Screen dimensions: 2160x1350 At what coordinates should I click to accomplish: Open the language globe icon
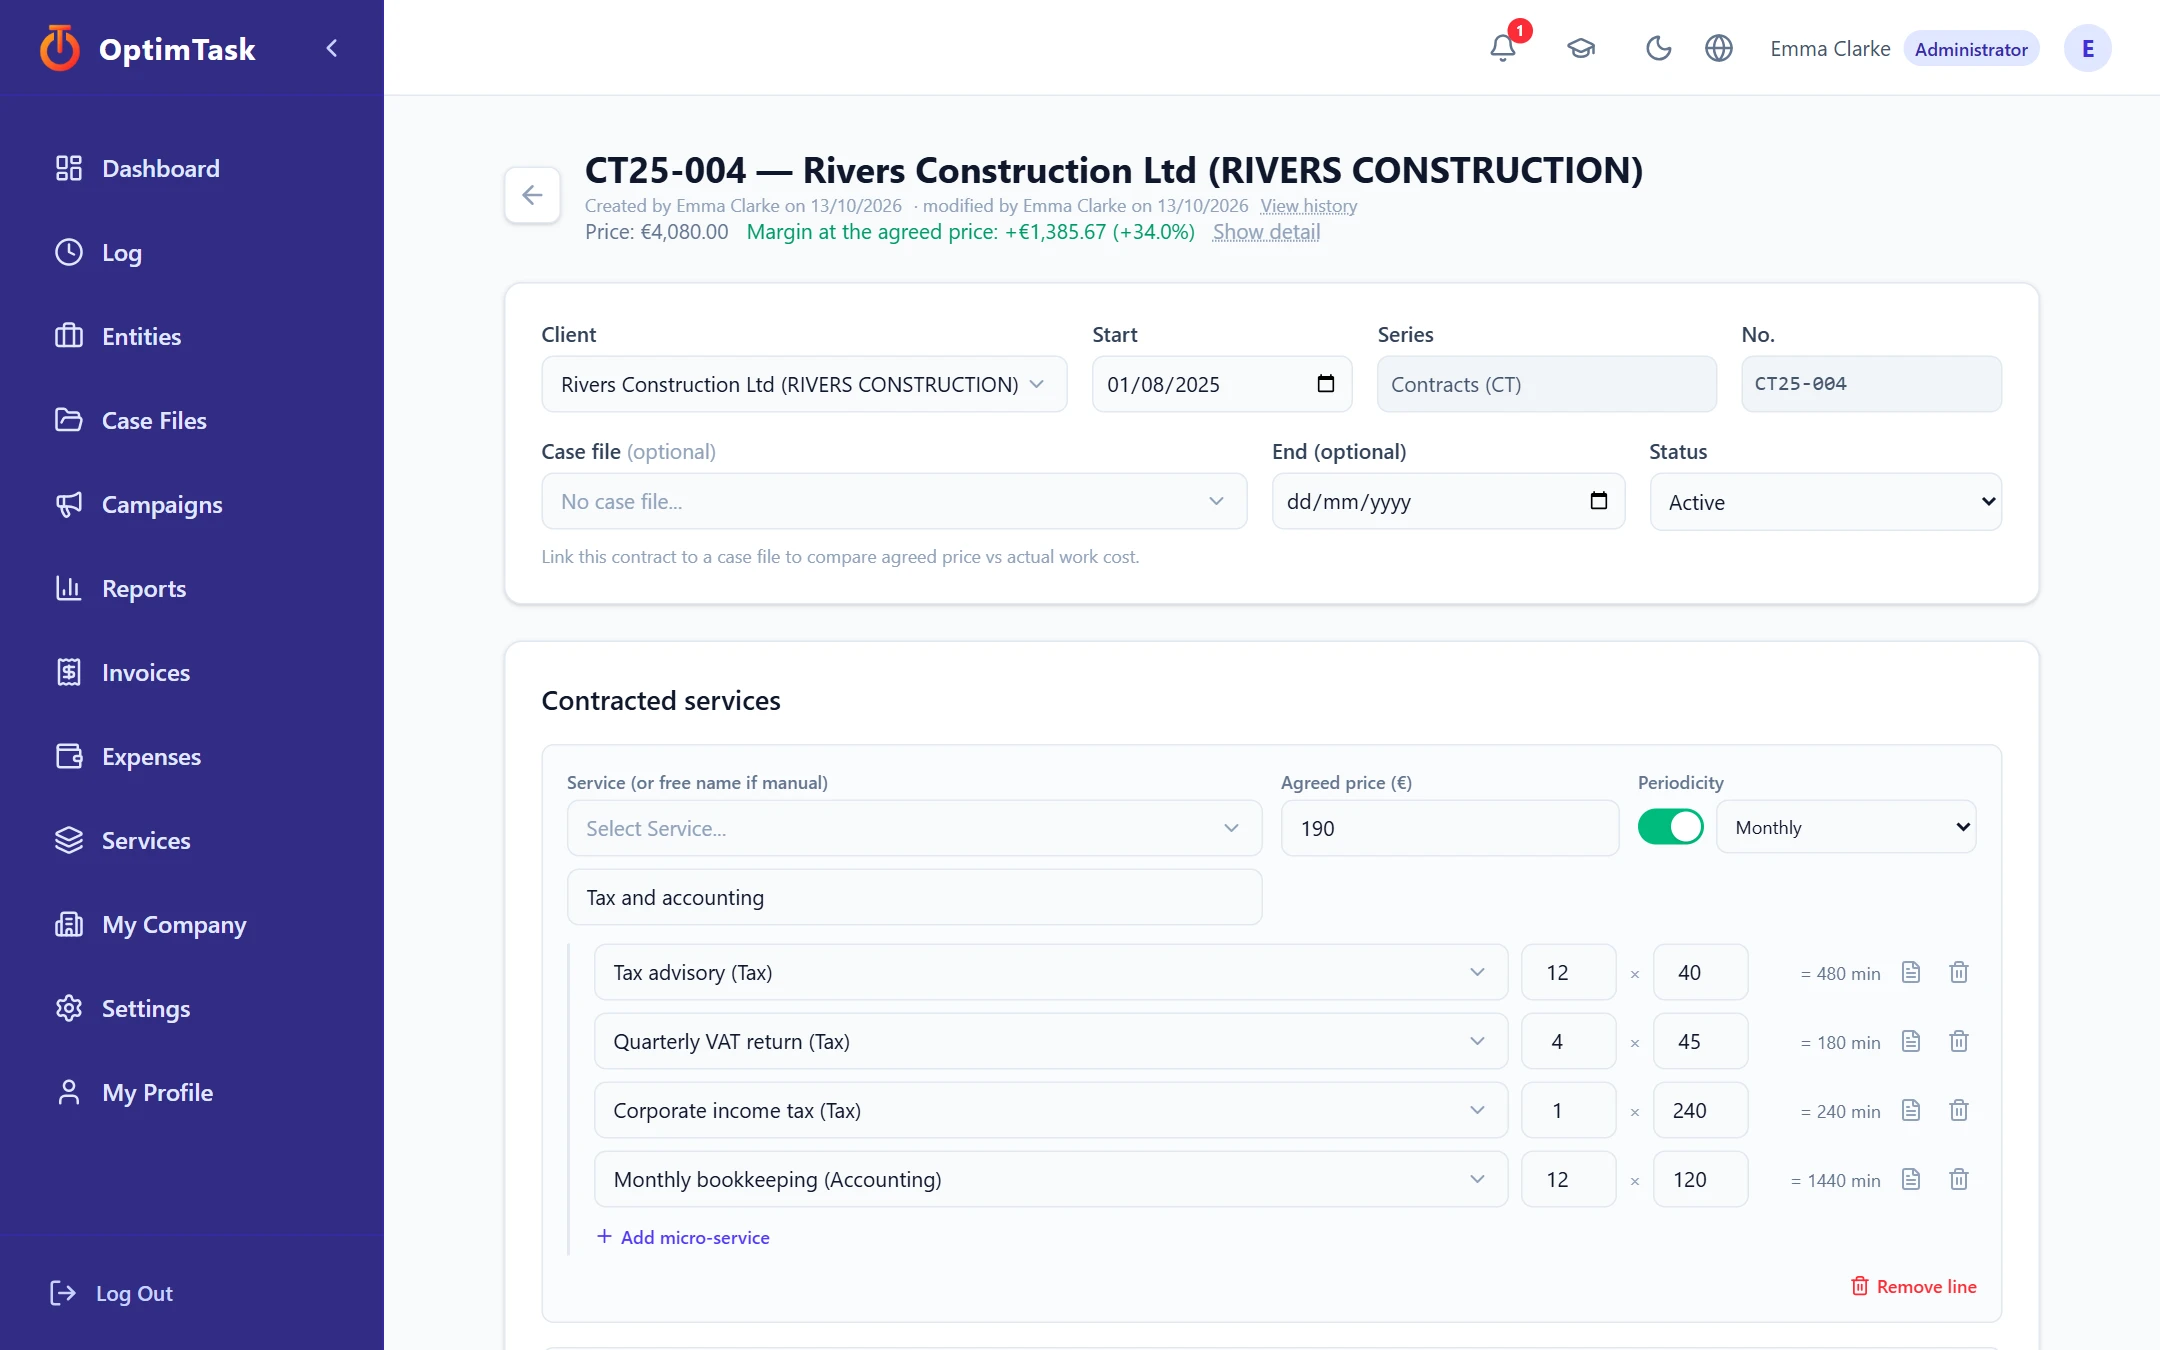tap(1718, 48)
